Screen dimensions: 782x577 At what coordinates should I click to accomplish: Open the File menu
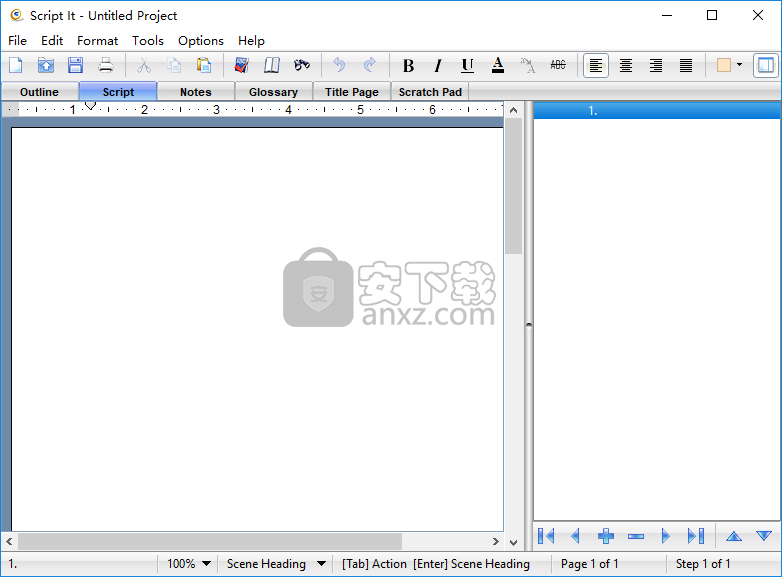pos(17,41)
